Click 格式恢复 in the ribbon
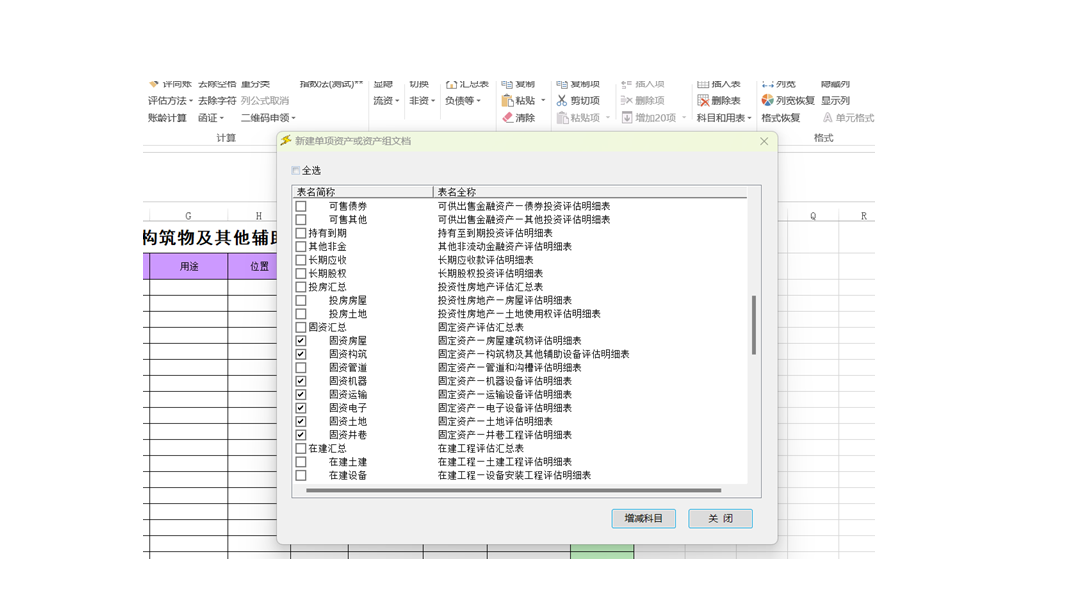This screenshot has height=600, width=1067. tap(780, 118)
